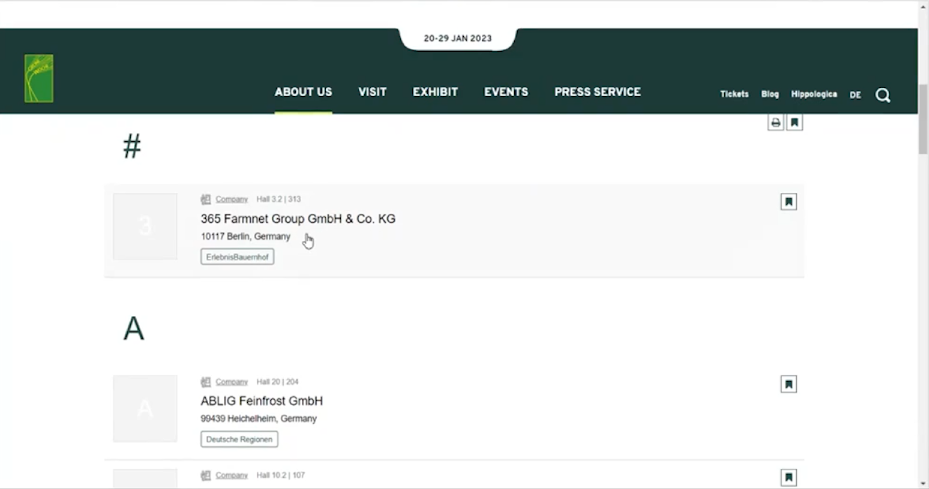929x489 pixels.
Task: Click the Hall 20 | 204 label
Action: point(277,382)
